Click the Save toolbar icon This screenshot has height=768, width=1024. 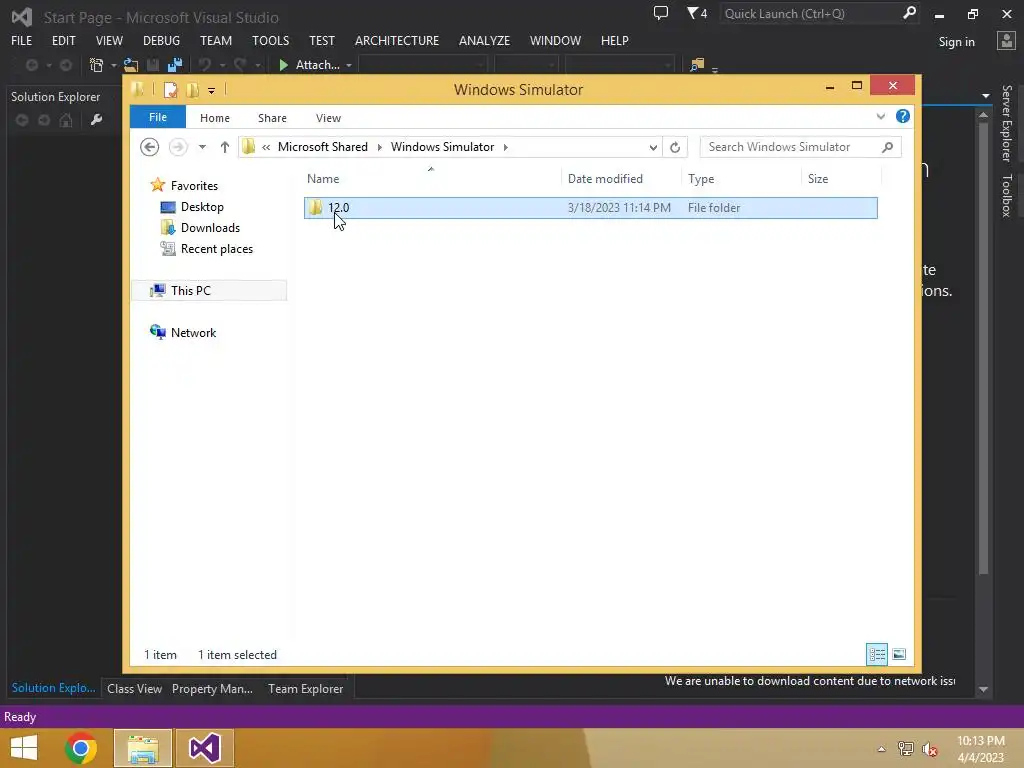pos(153,65)
